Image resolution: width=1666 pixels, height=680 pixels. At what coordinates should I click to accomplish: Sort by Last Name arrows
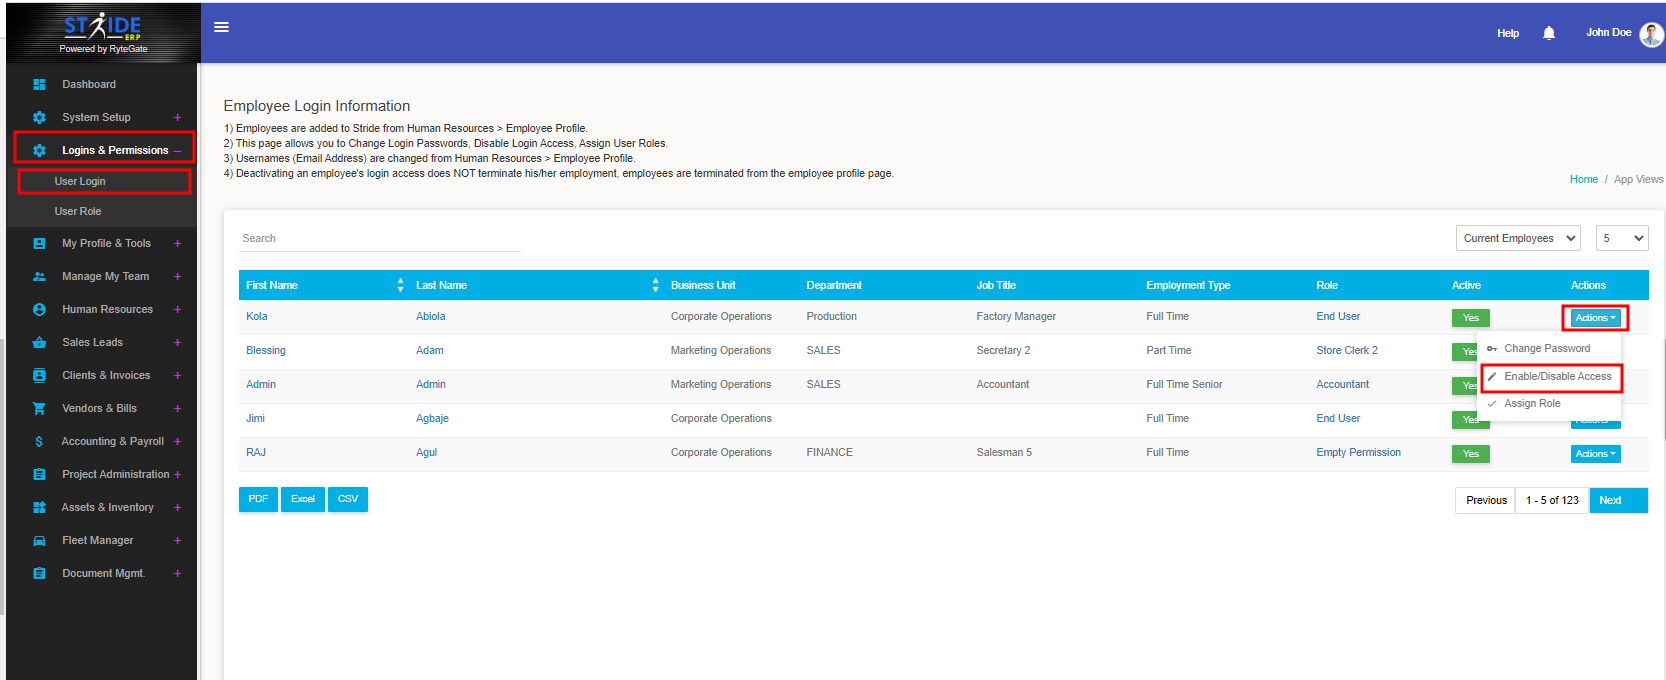(655, 285)
